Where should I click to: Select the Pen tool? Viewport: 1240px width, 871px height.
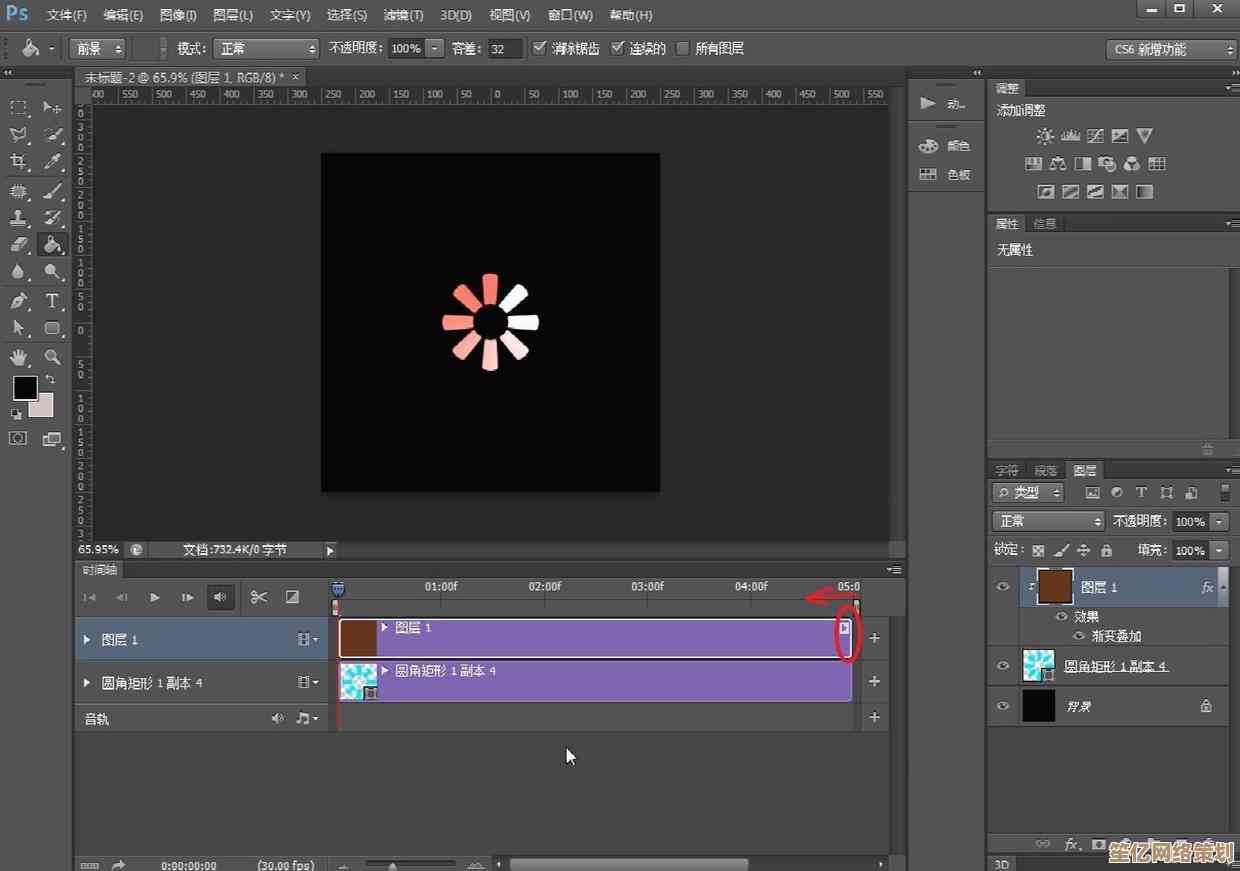click(18, 301)
